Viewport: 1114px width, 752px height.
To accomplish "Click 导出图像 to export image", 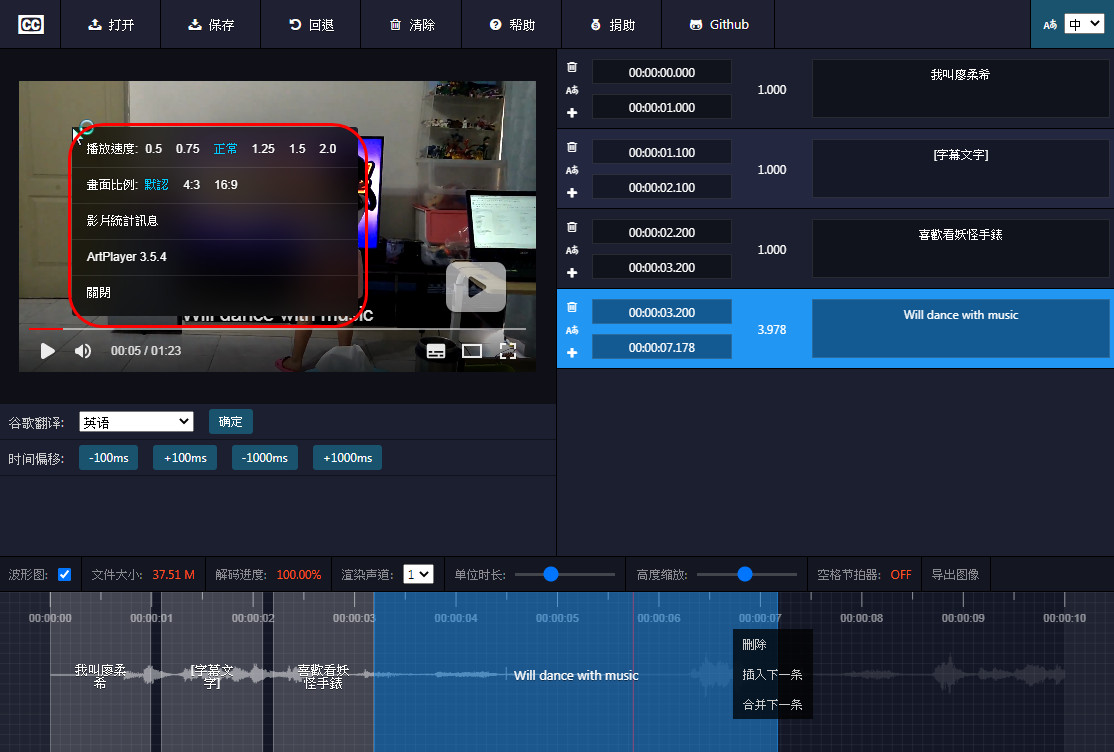I will 955,574.
